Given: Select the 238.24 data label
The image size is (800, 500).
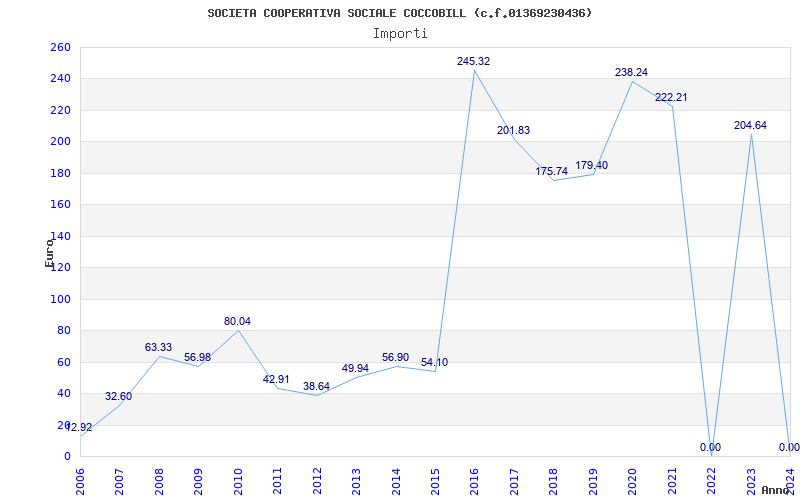Looking at the screenshot, I should 631,72.
